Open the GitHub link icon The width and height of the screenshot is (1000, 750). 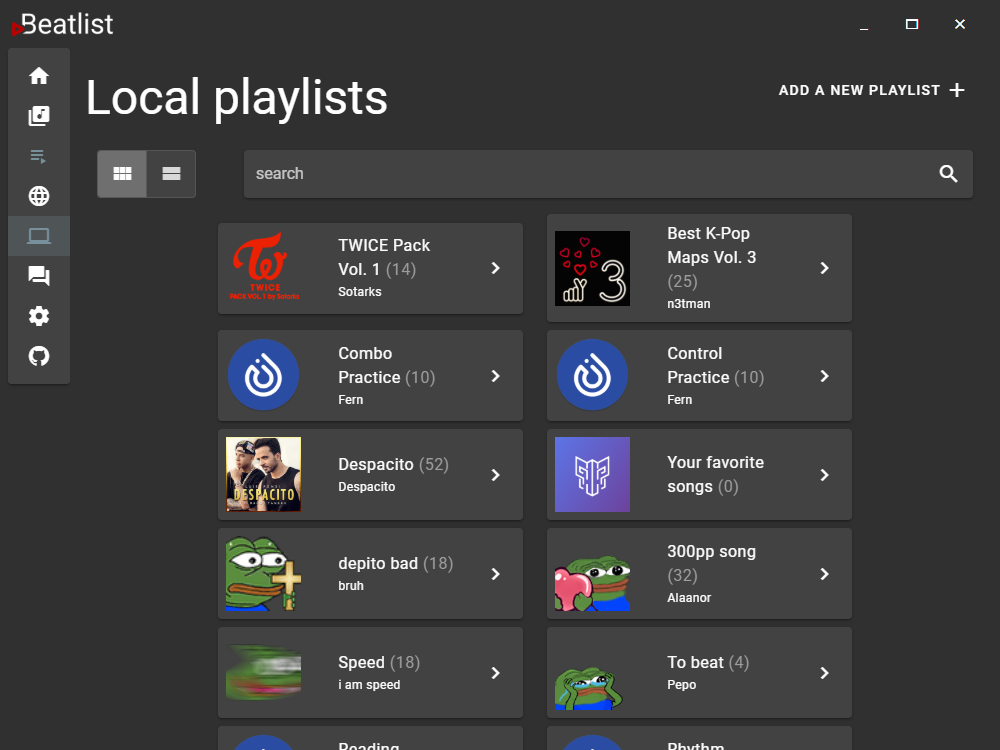pos(39,356)
